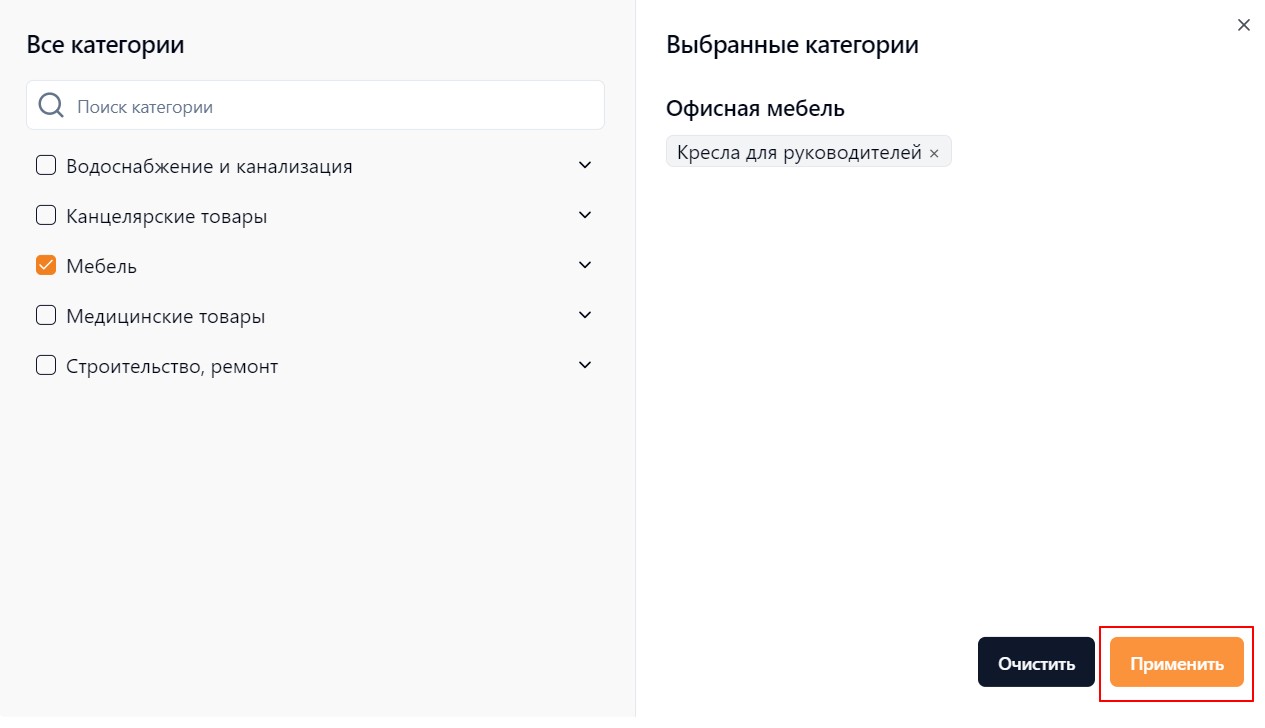Image resolution: width=1265 pixels, height=728 pixels.
Task: Select the Медицинские товары label
Action: point(166,316)
